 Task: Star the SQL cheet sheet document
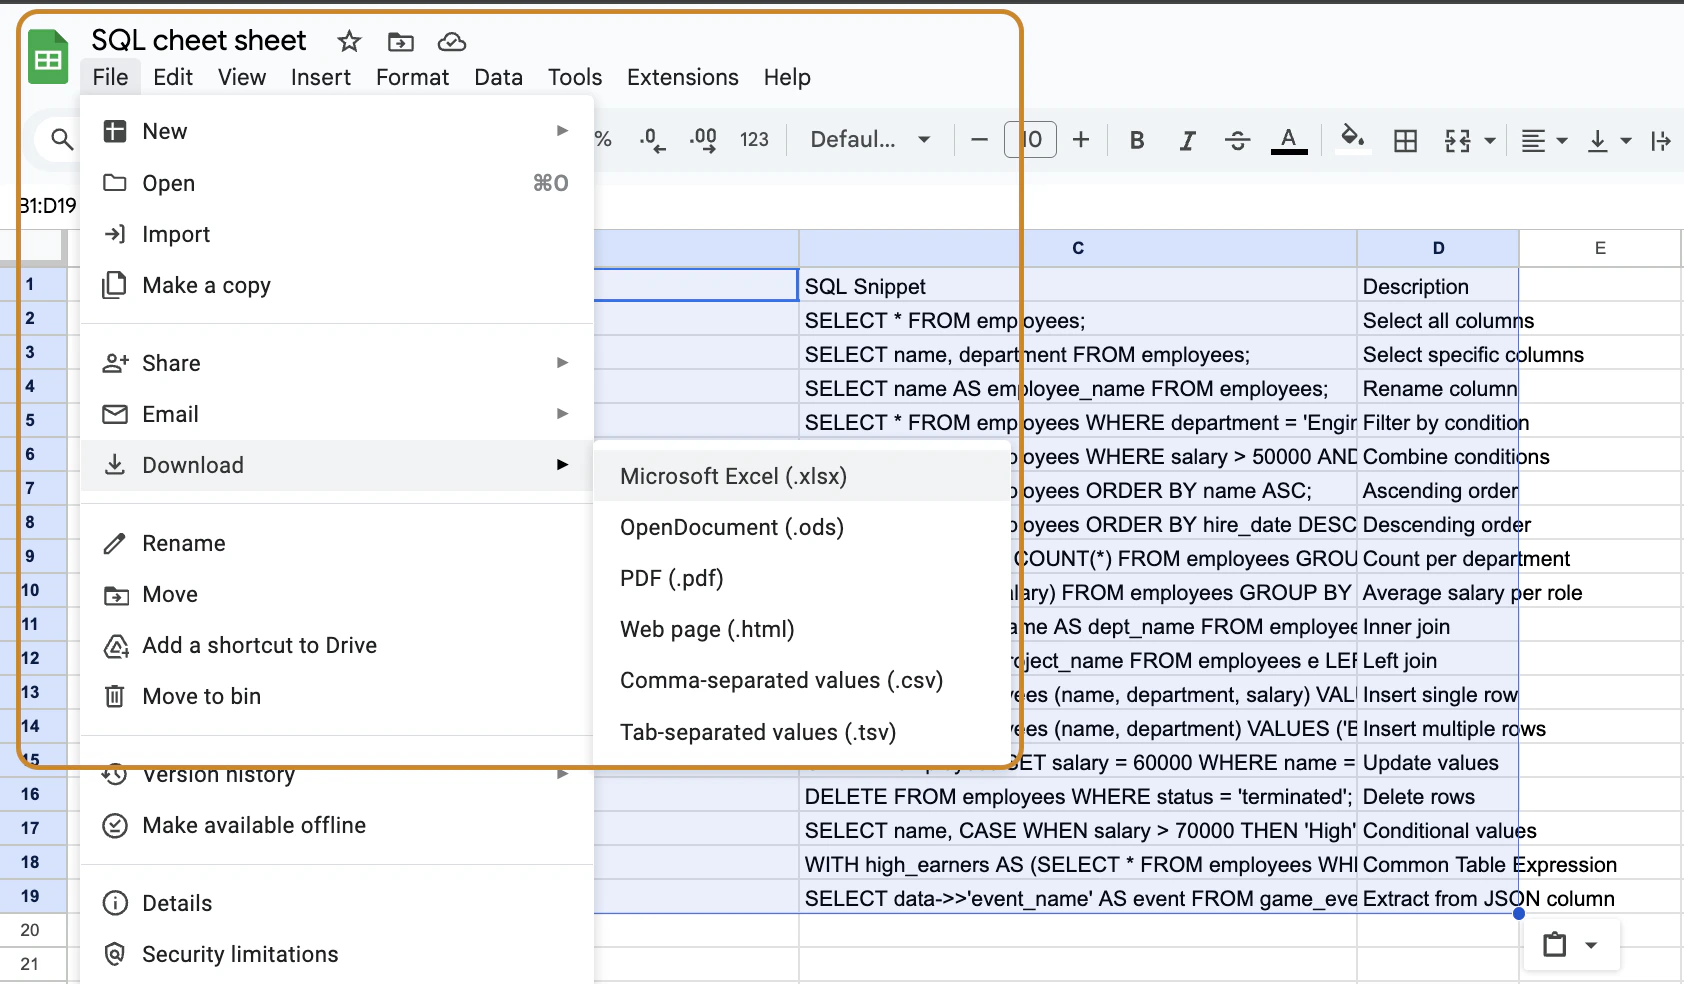click(x=349, y=41)
